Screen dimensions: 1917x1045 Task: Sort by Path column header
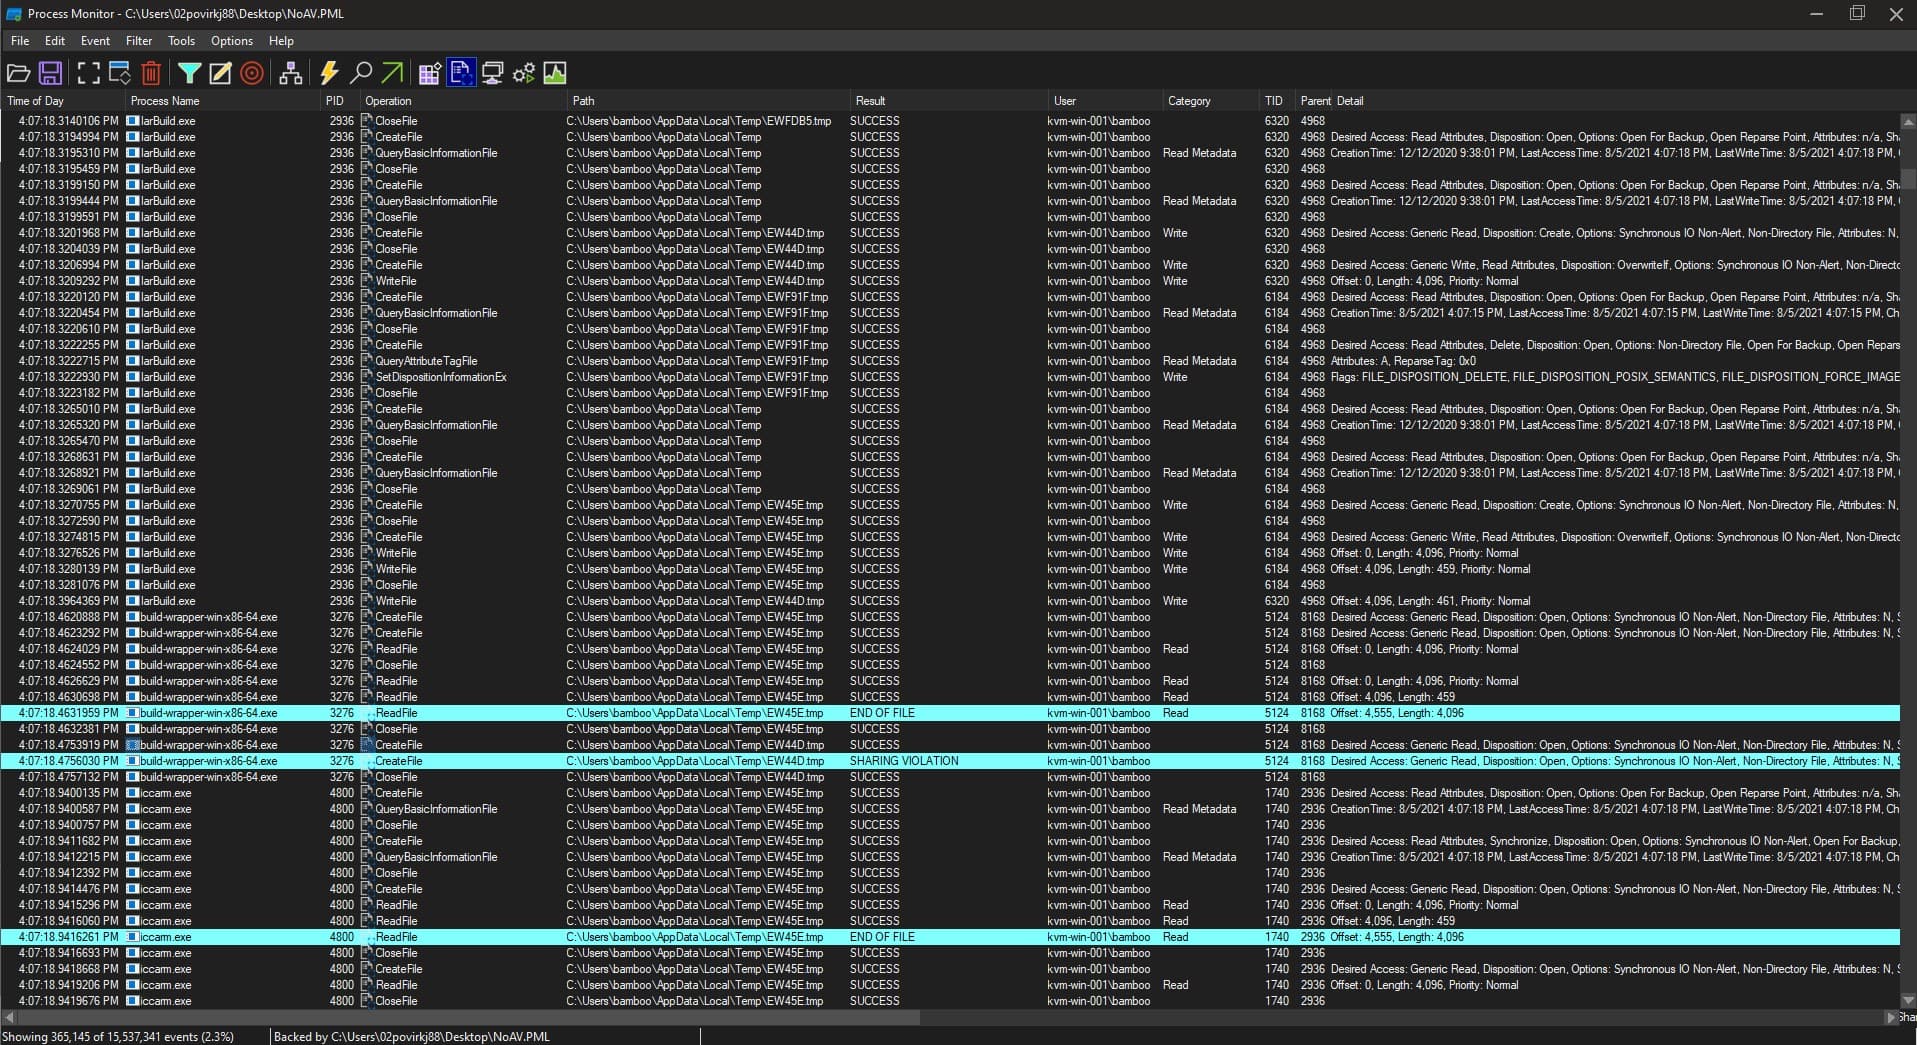[x=708, y=101]
